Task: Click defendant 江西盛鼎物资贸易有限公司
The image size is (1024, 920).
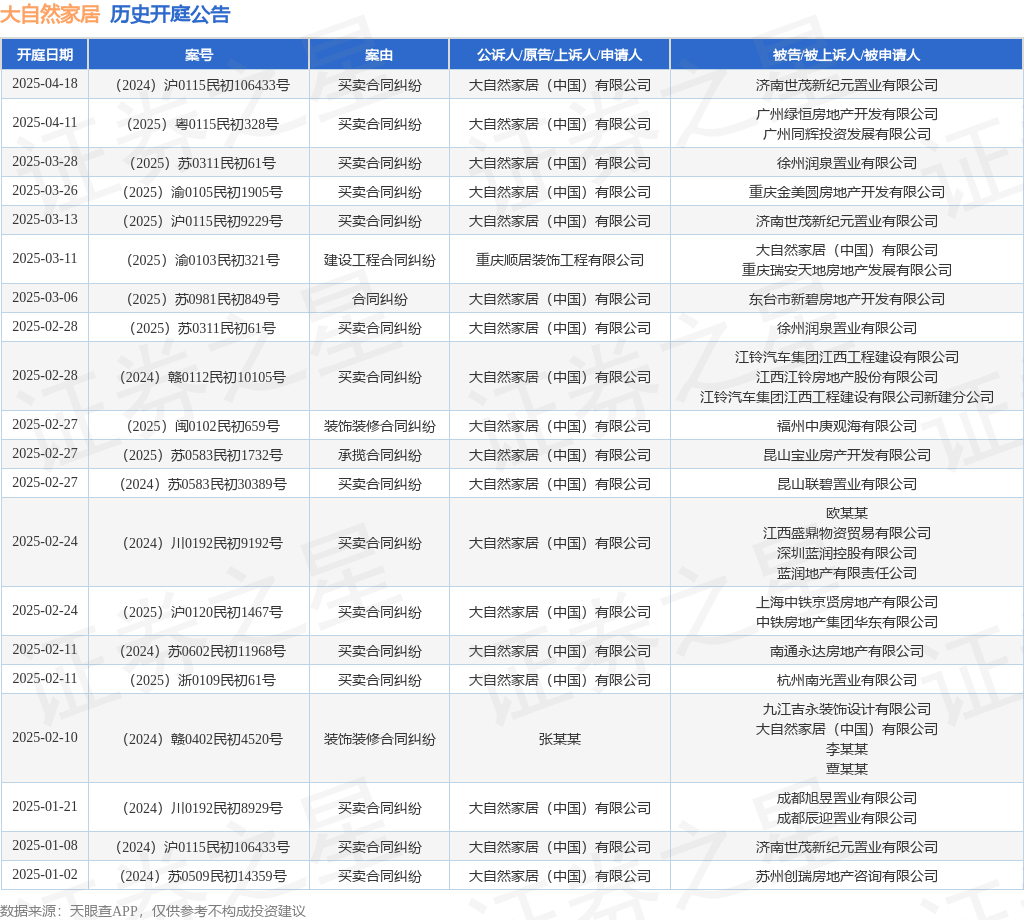Action: click(x=846, y=533)
